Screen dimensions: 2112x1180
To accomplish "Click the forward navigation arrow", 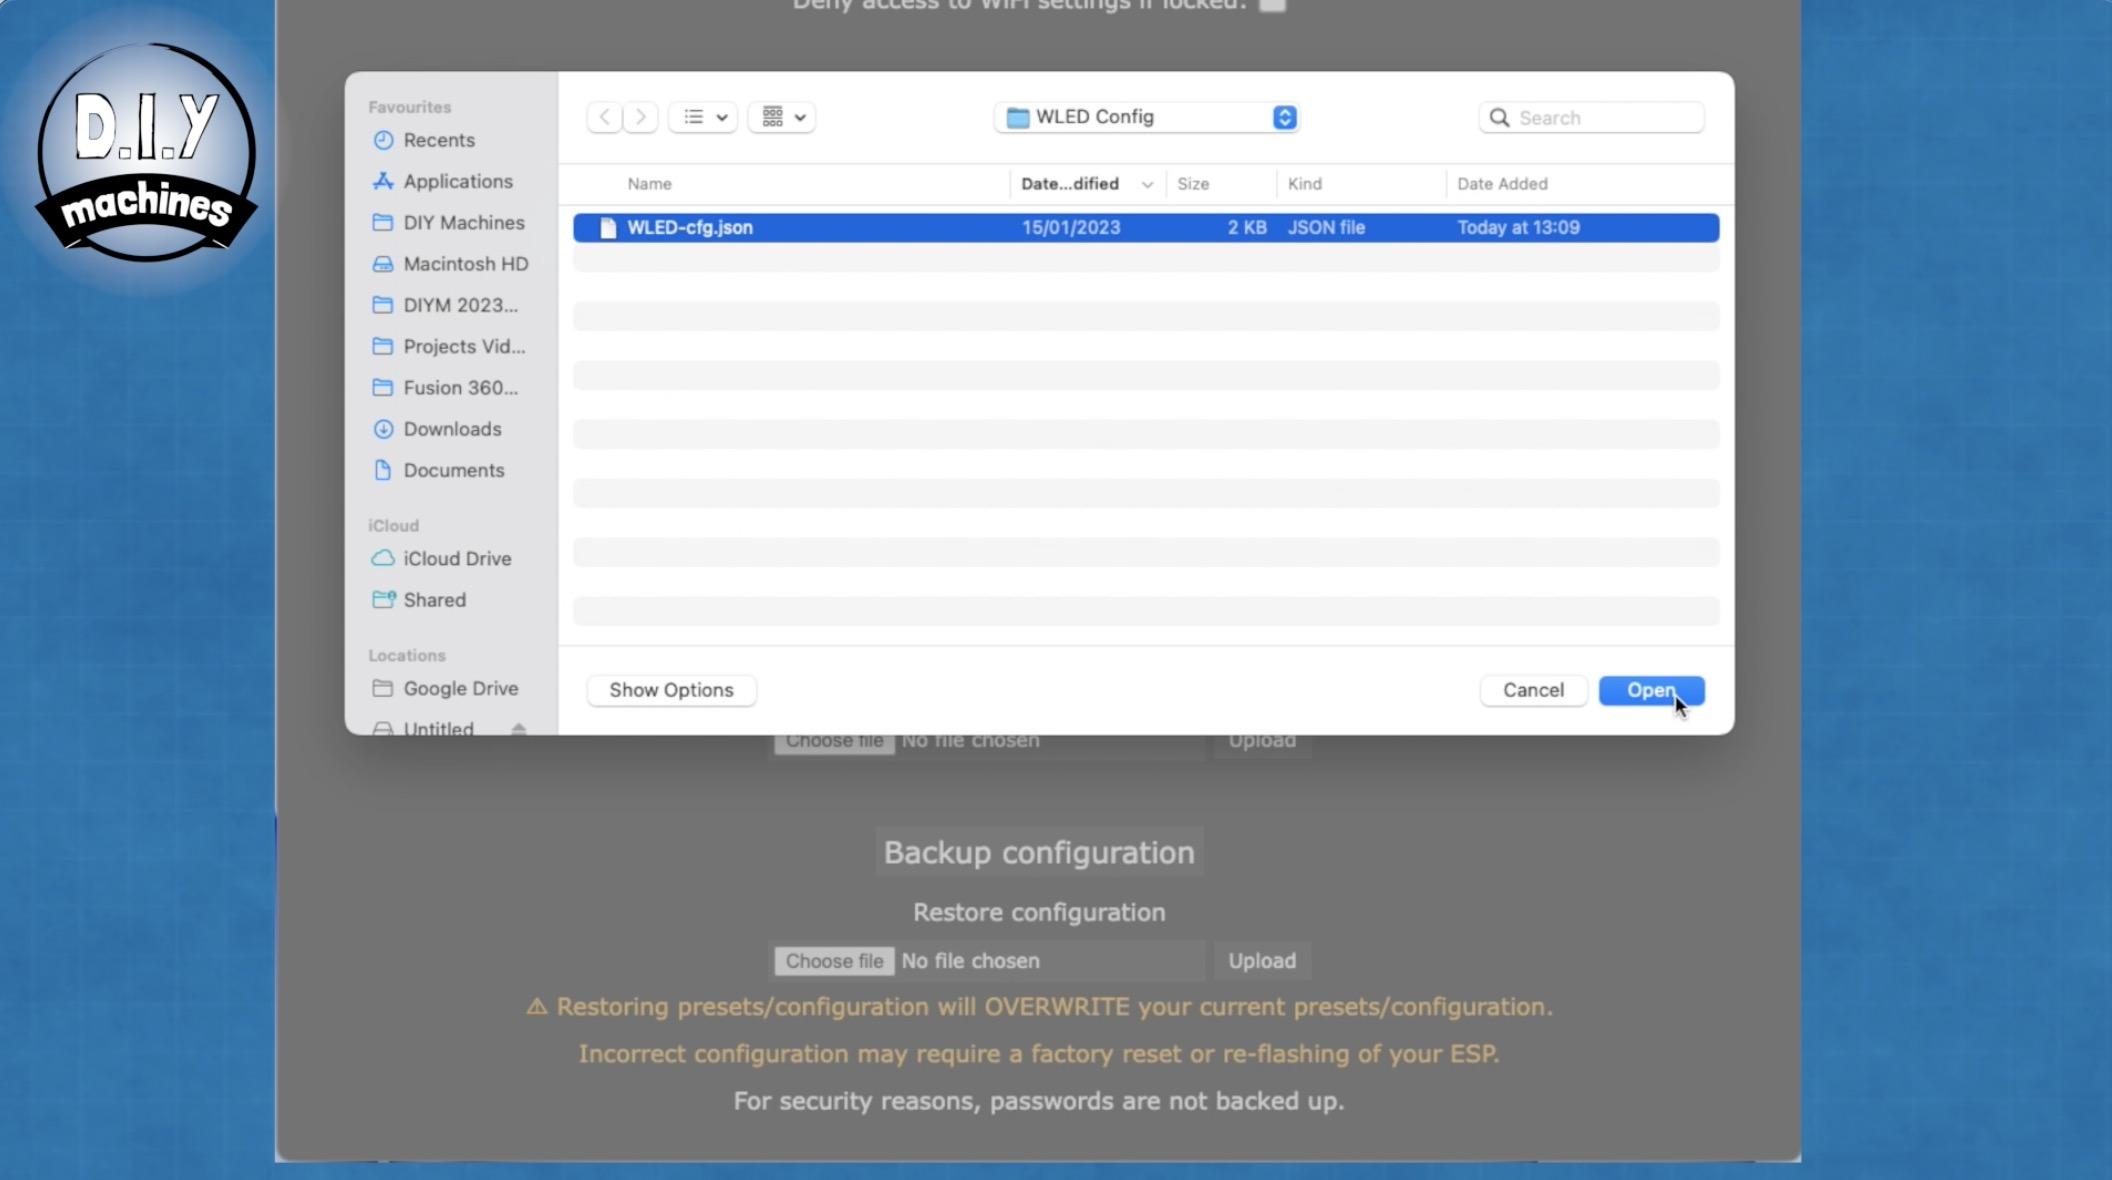I will tap(640, 116).
